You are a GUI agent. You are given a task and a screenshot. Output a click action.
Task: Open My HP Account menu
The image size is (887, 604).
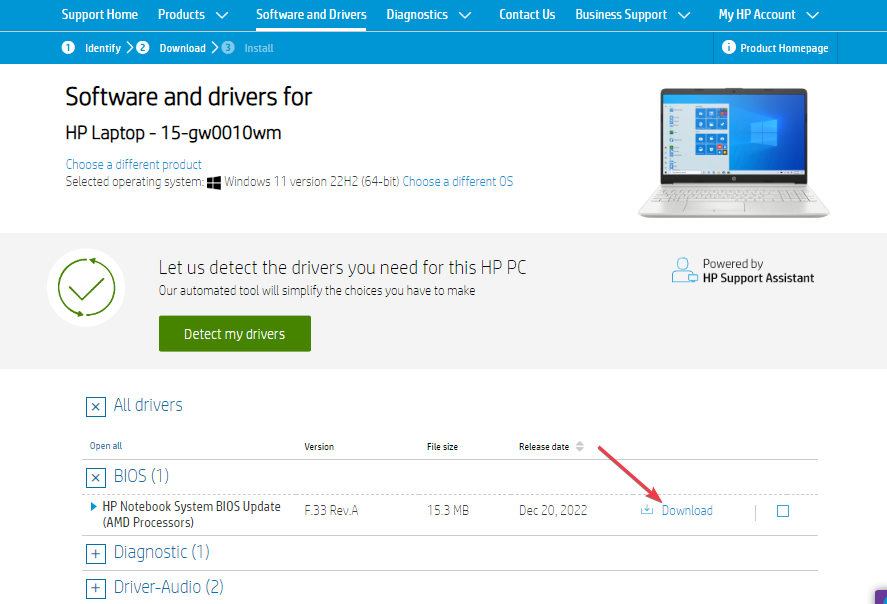click(x=757, y=15)
